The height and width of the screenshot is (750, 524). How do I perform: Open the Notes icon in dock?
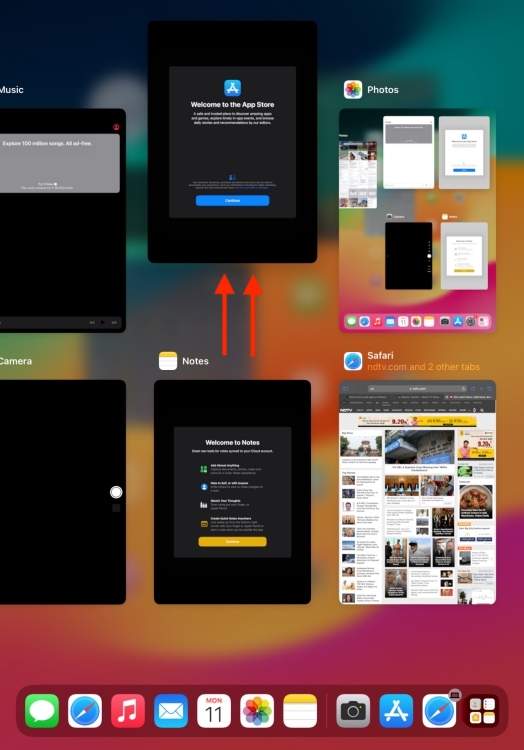pos(300,711)
